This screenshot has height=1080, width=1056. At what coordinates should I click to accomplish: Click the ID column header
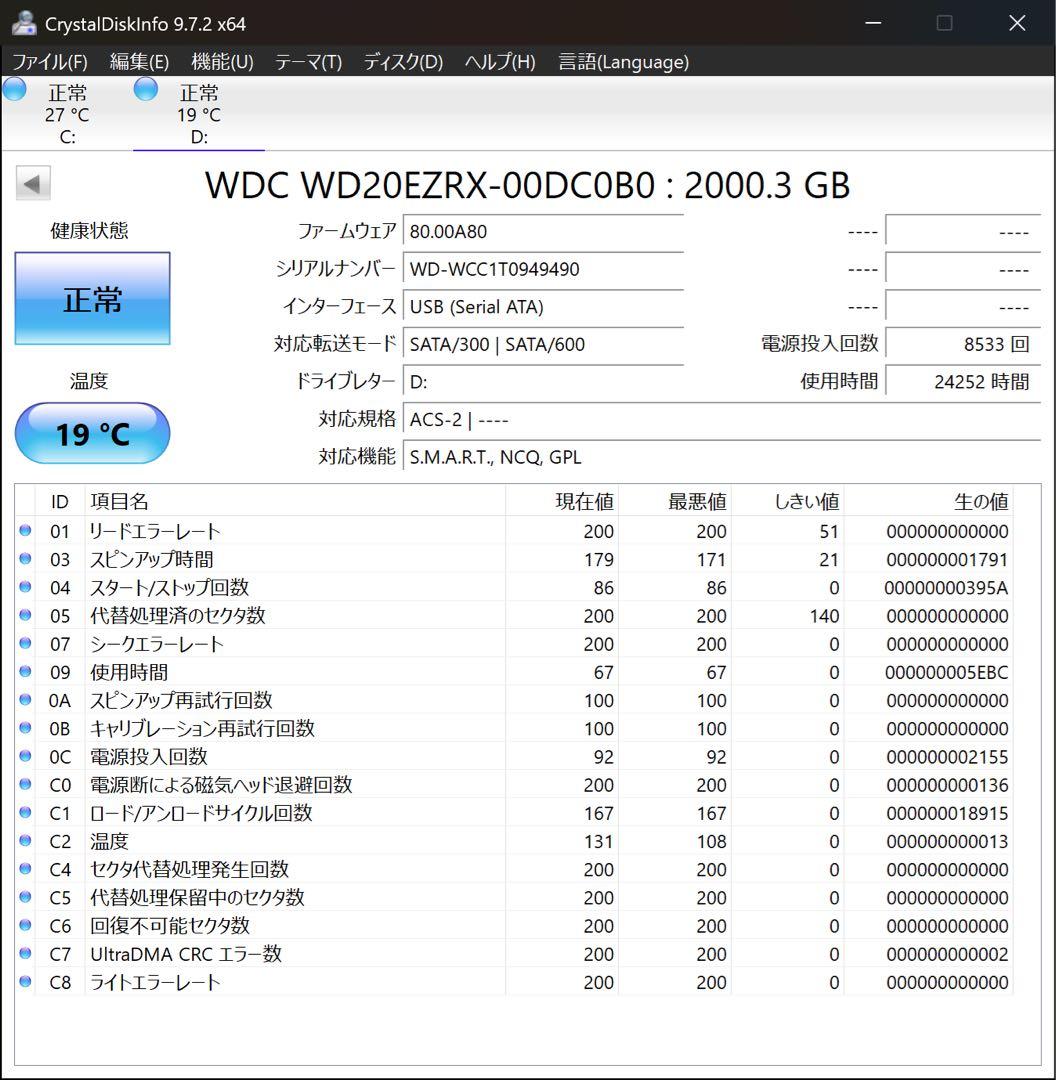tap(60, 501)
